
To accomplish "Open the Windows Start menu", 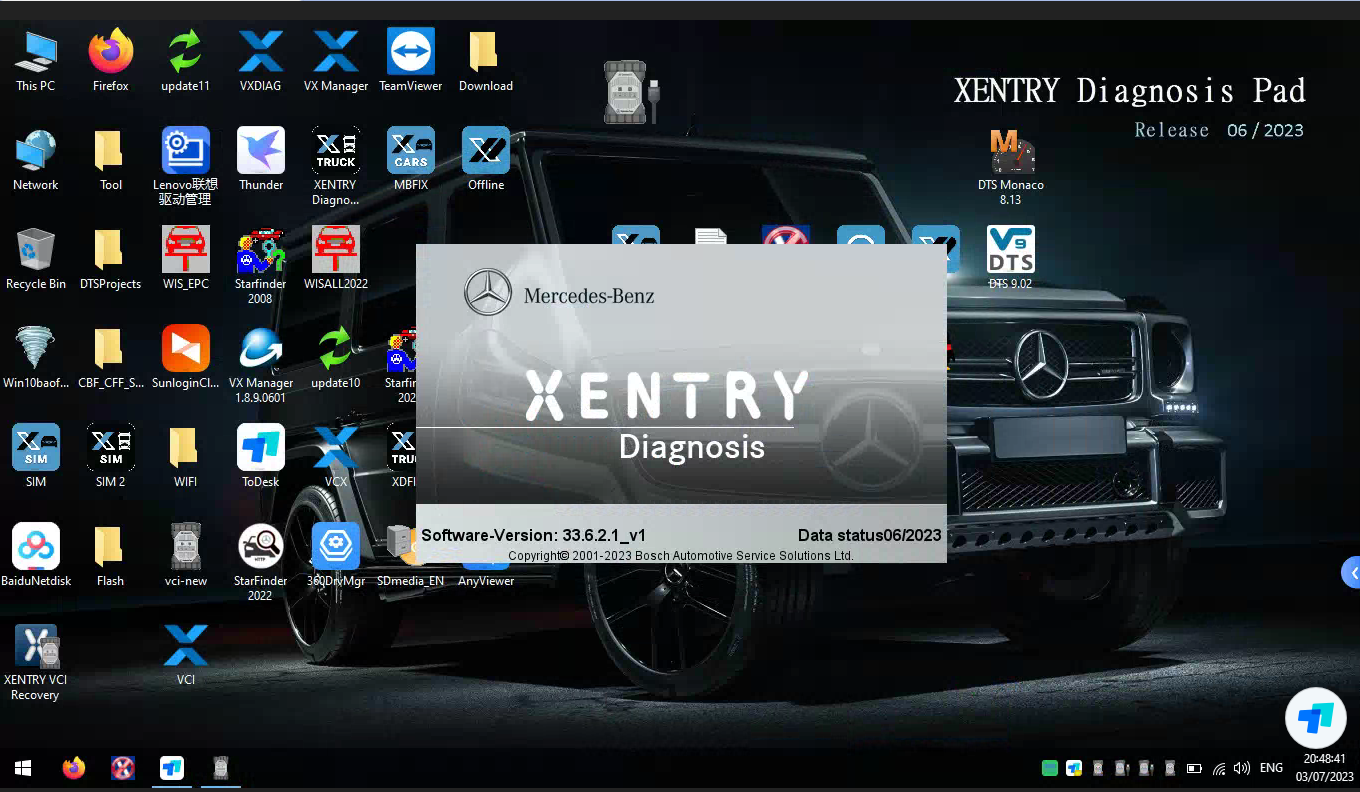I will (x=22, y=768).
